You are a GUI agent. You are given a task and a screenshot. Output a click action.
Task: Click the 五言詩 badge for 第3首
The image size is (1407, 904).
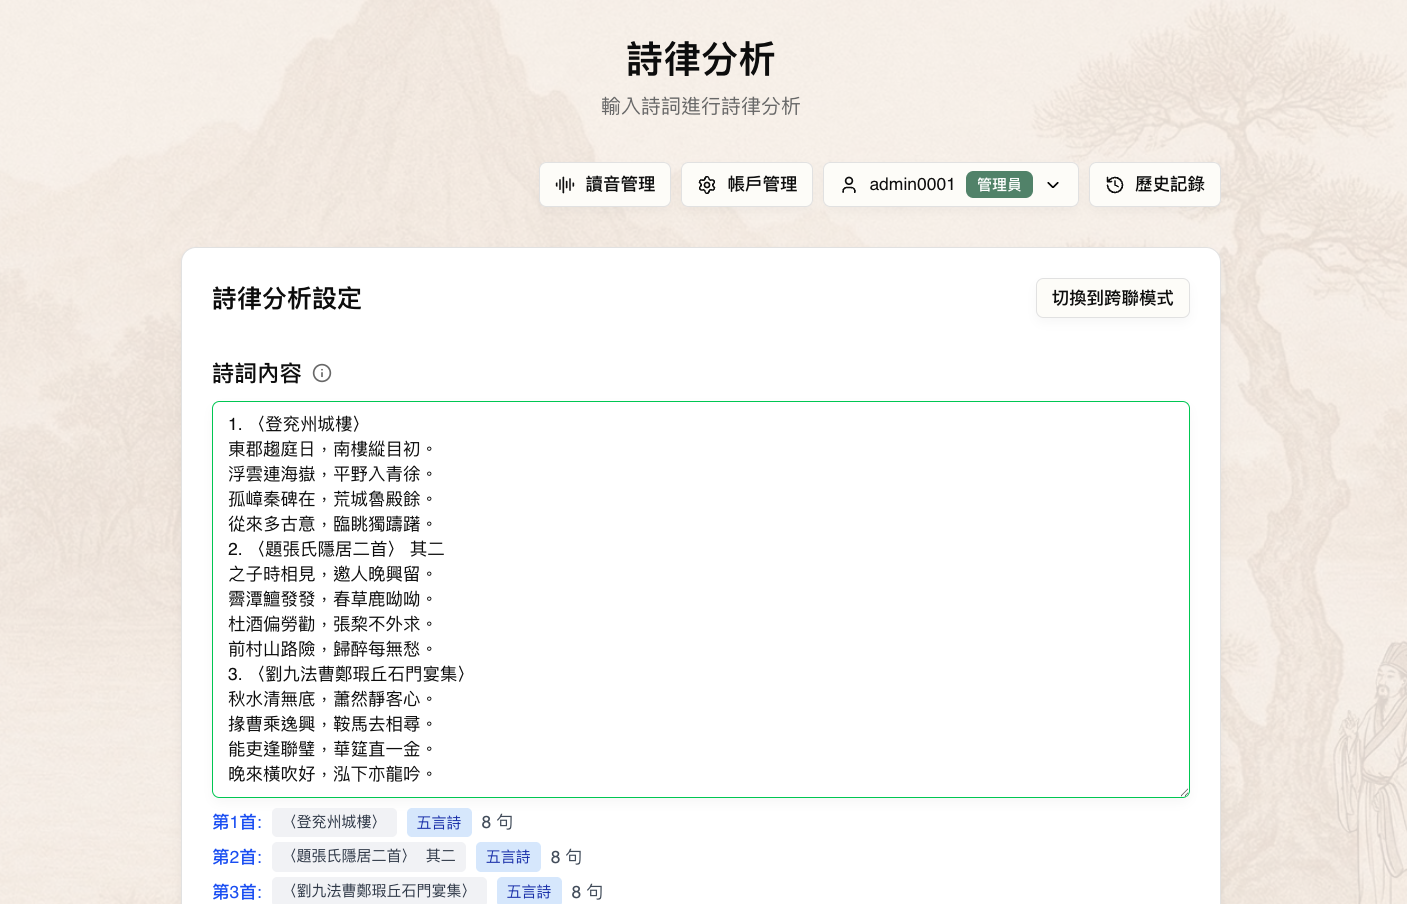pyautogui.click(x=529, y=891)
